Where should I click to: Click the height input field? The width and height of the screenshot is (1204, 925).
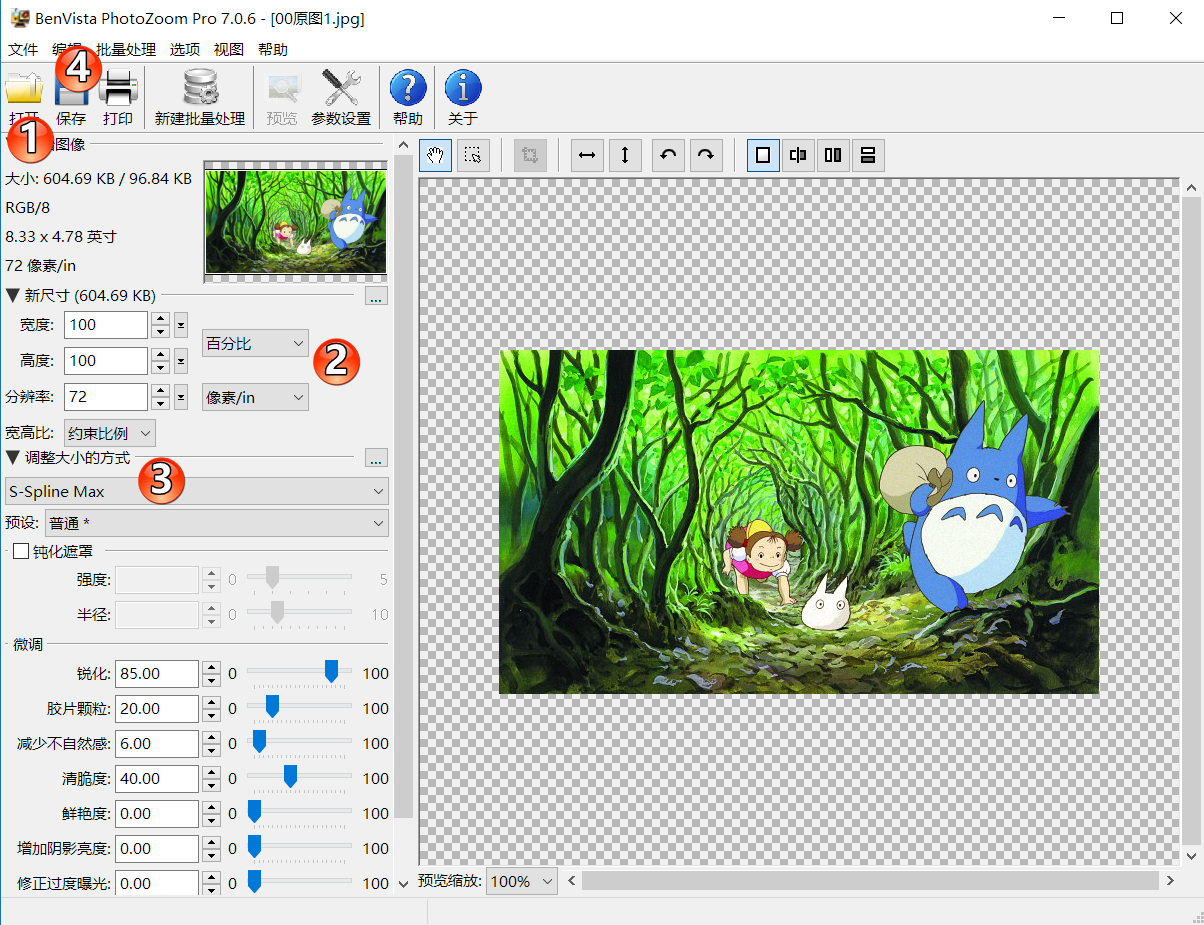(106, 361)
